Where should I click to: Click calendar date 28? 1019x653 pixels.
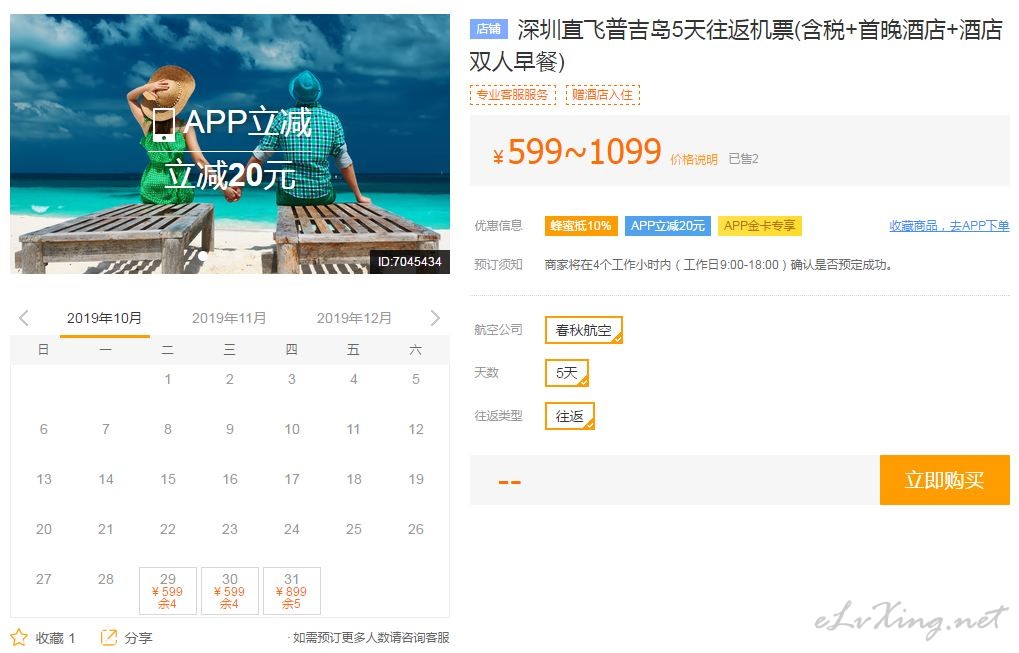click(x=105, y=579)
